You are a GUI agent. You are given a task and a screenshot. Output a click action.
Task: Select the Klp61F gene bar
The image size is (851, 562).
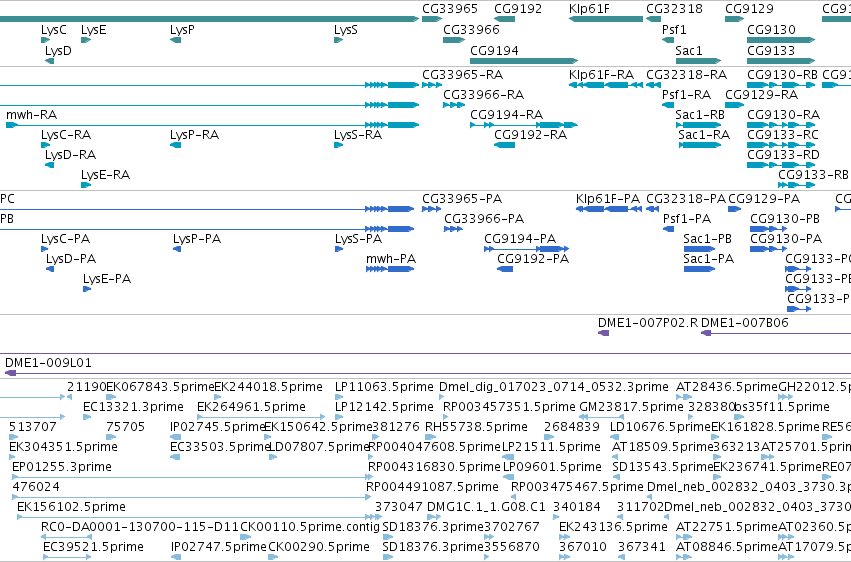click(x=606, y=19)
